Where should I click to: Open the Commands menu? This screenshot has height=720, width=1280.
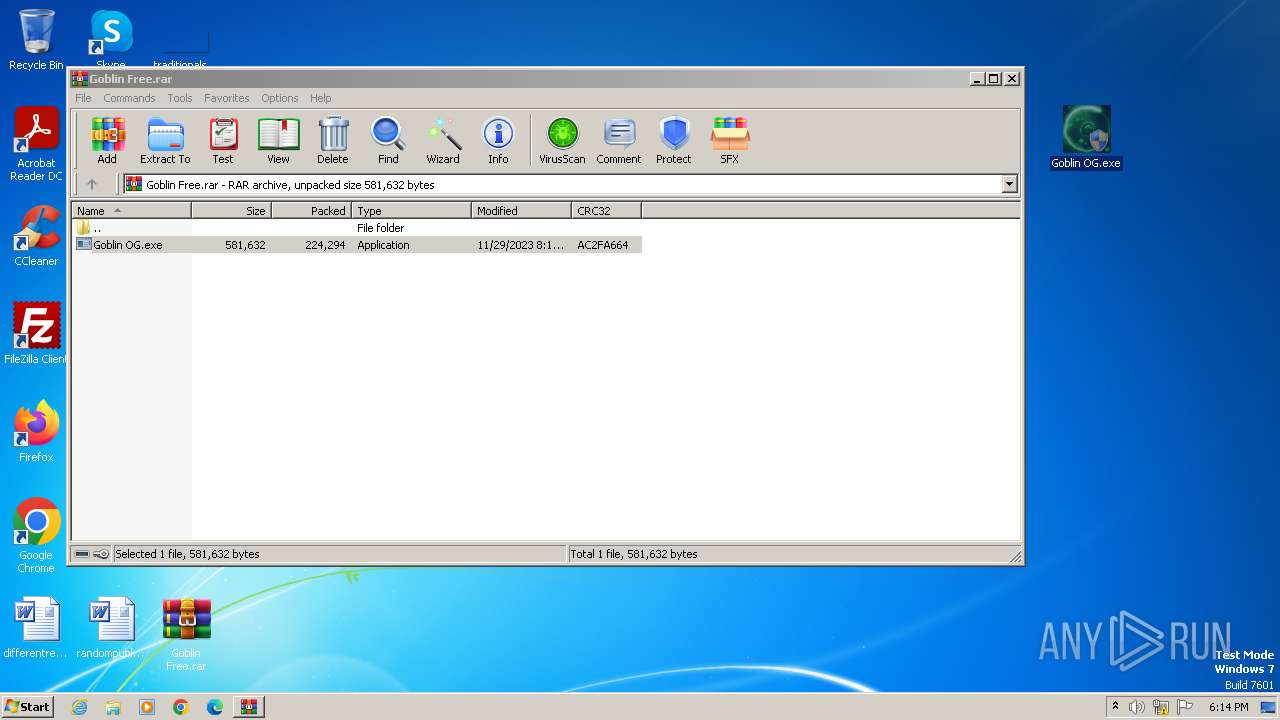tap(129, 98)
